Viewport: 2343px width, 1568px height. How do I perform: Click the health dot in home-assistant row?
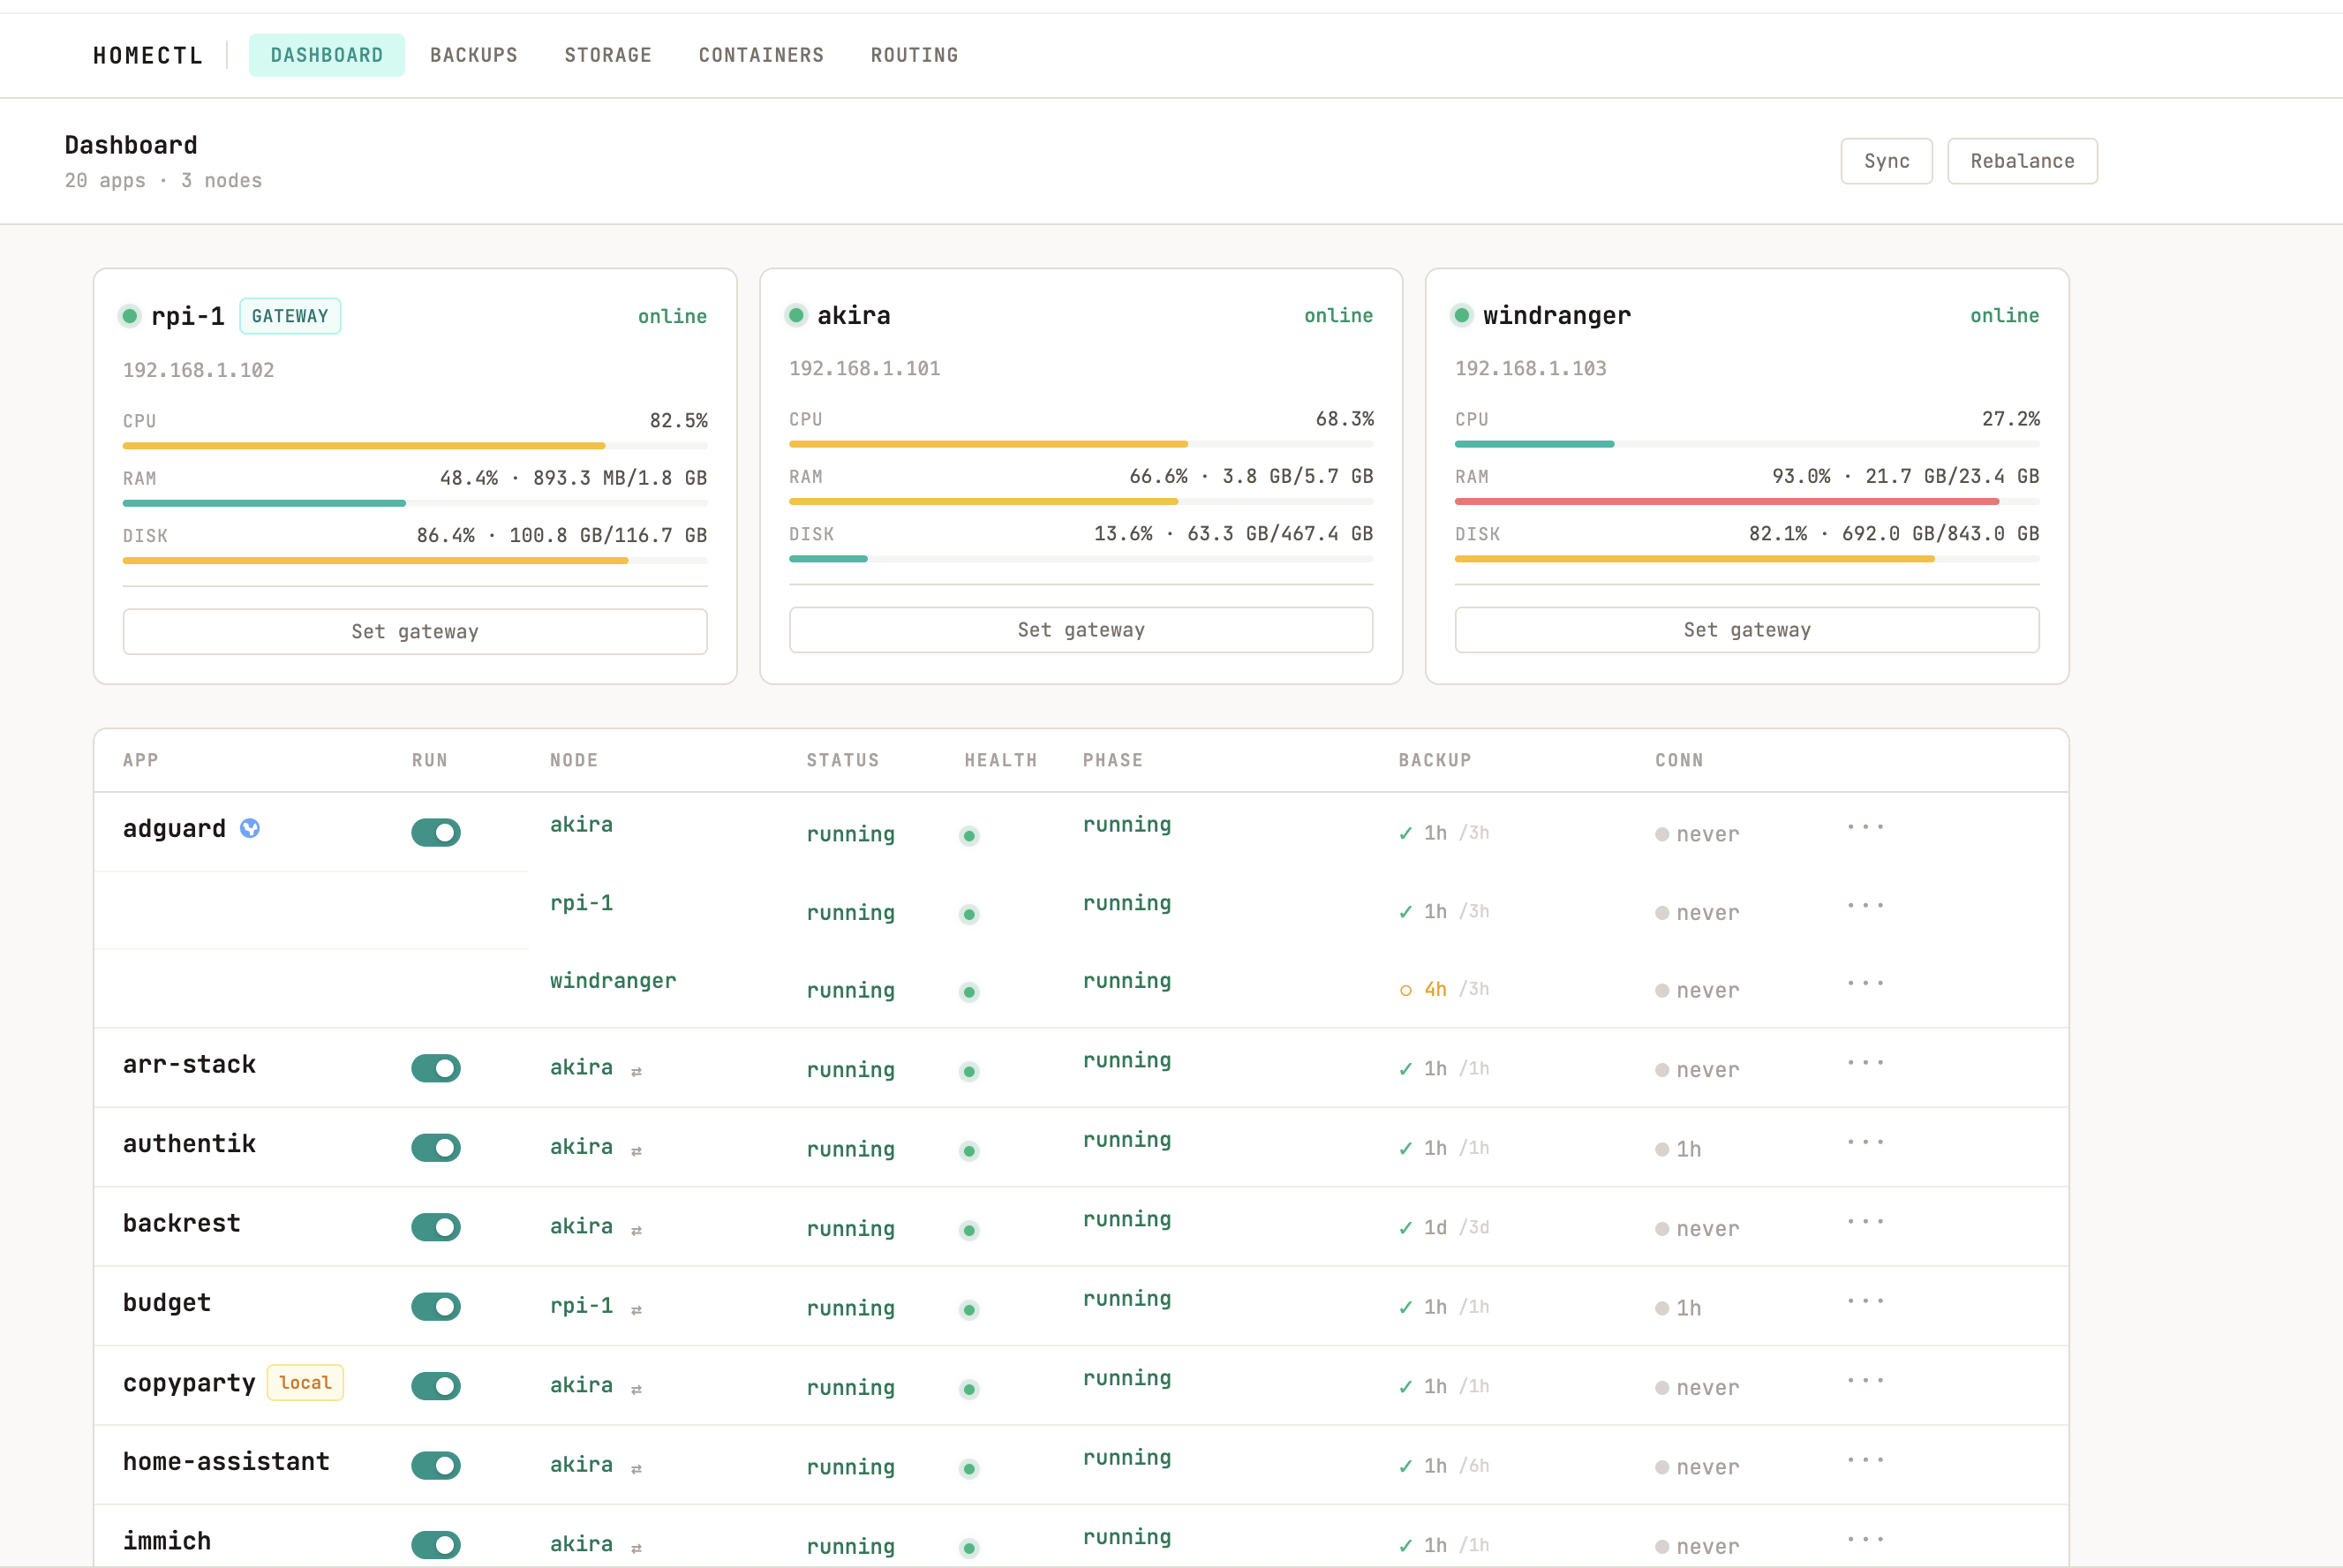point(969,1469)
